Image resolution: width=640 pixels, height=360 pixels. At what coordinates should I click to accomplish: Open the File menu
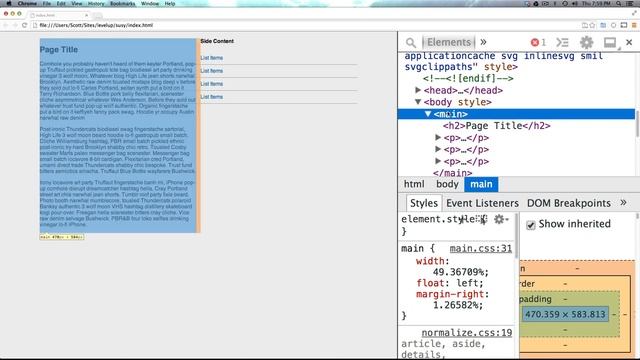47,4
